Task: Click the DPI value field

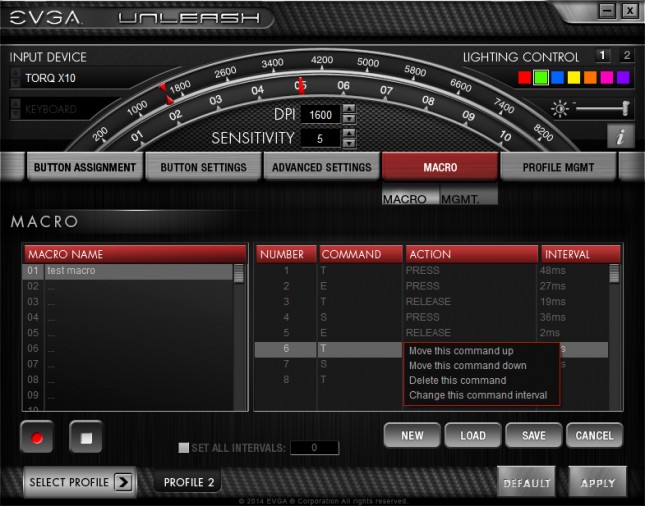Action: click(x=320, y=114)
